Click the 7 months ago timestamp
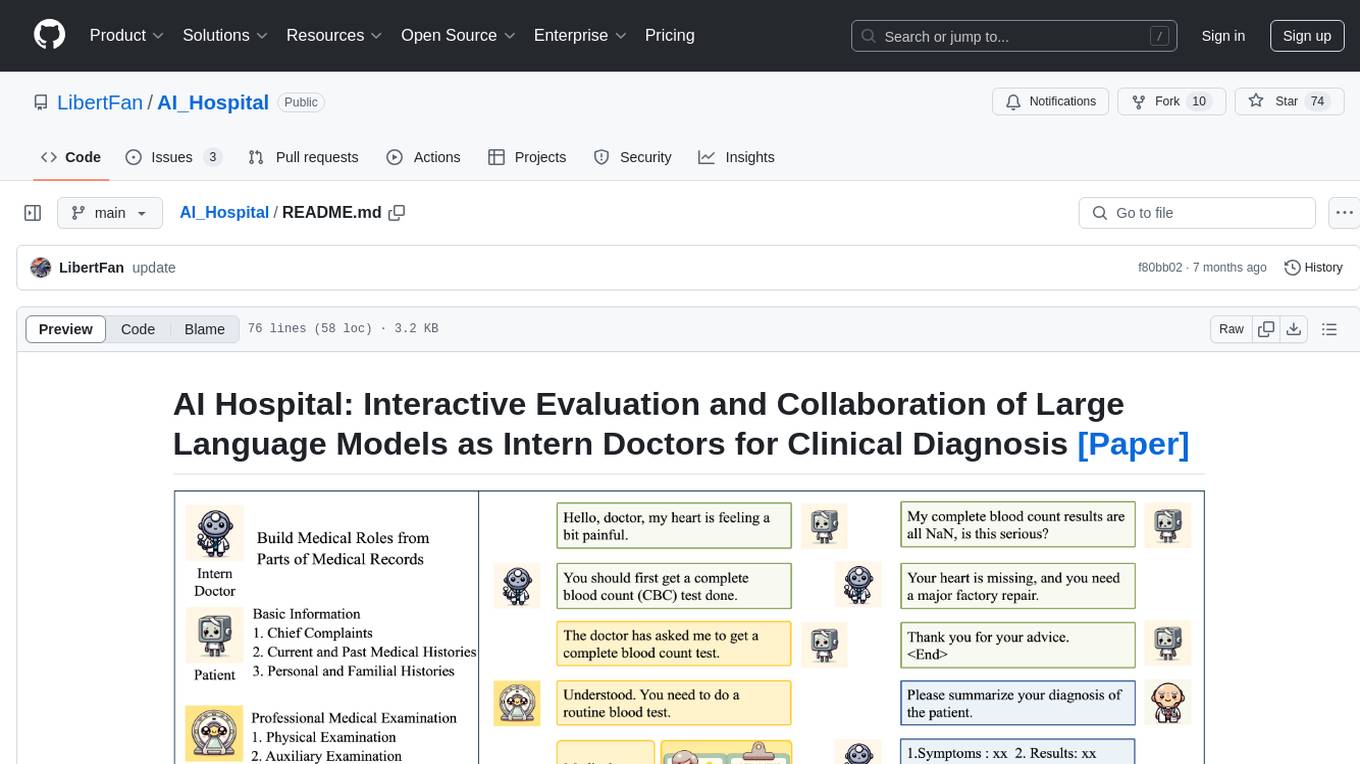 pyautogui.click(x=1228, y=267)
